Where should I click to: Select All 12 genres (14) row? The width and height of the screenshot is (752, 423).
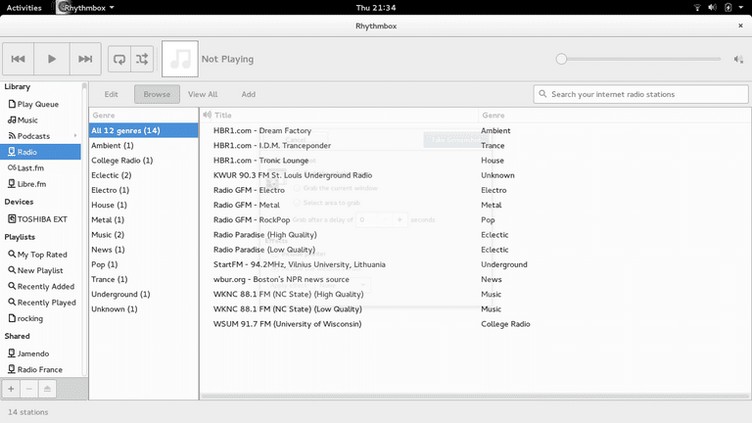[x=143, y=130]
